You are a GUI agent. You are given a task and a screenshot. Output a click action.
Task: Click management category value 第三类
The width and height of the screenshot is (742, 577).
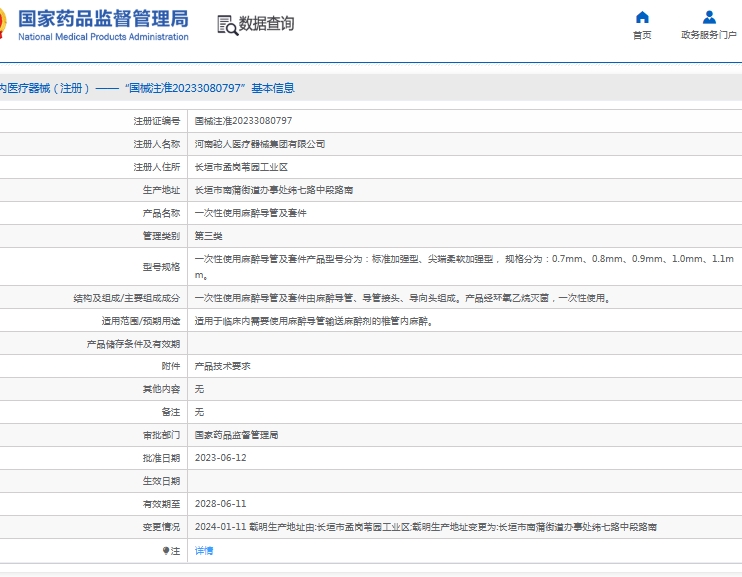point(208,236)
